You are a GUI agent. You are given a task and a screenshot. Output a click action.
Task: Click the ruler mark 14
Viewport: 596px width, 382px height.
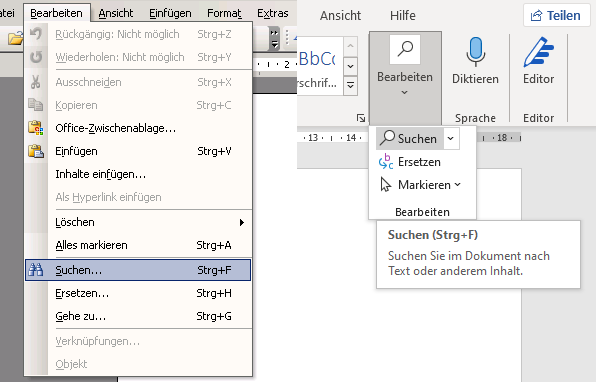pyautogui.click(x=351, y=138)
